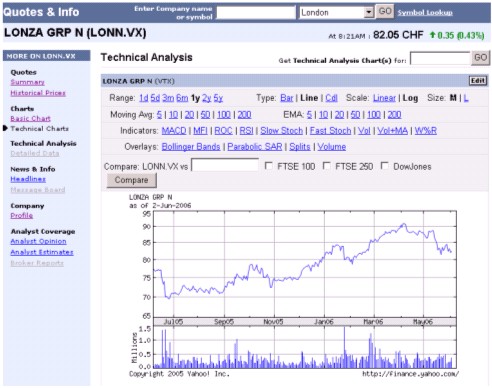The width and height of the screenshot is (492, 388).
Task: Open the Analyst Opinion link
Action: coord(38,241)
